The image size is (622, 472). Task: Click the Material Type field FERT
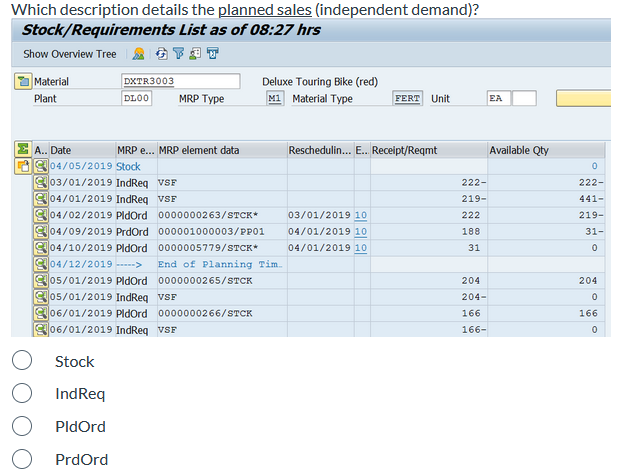click(x=407, y=98)
